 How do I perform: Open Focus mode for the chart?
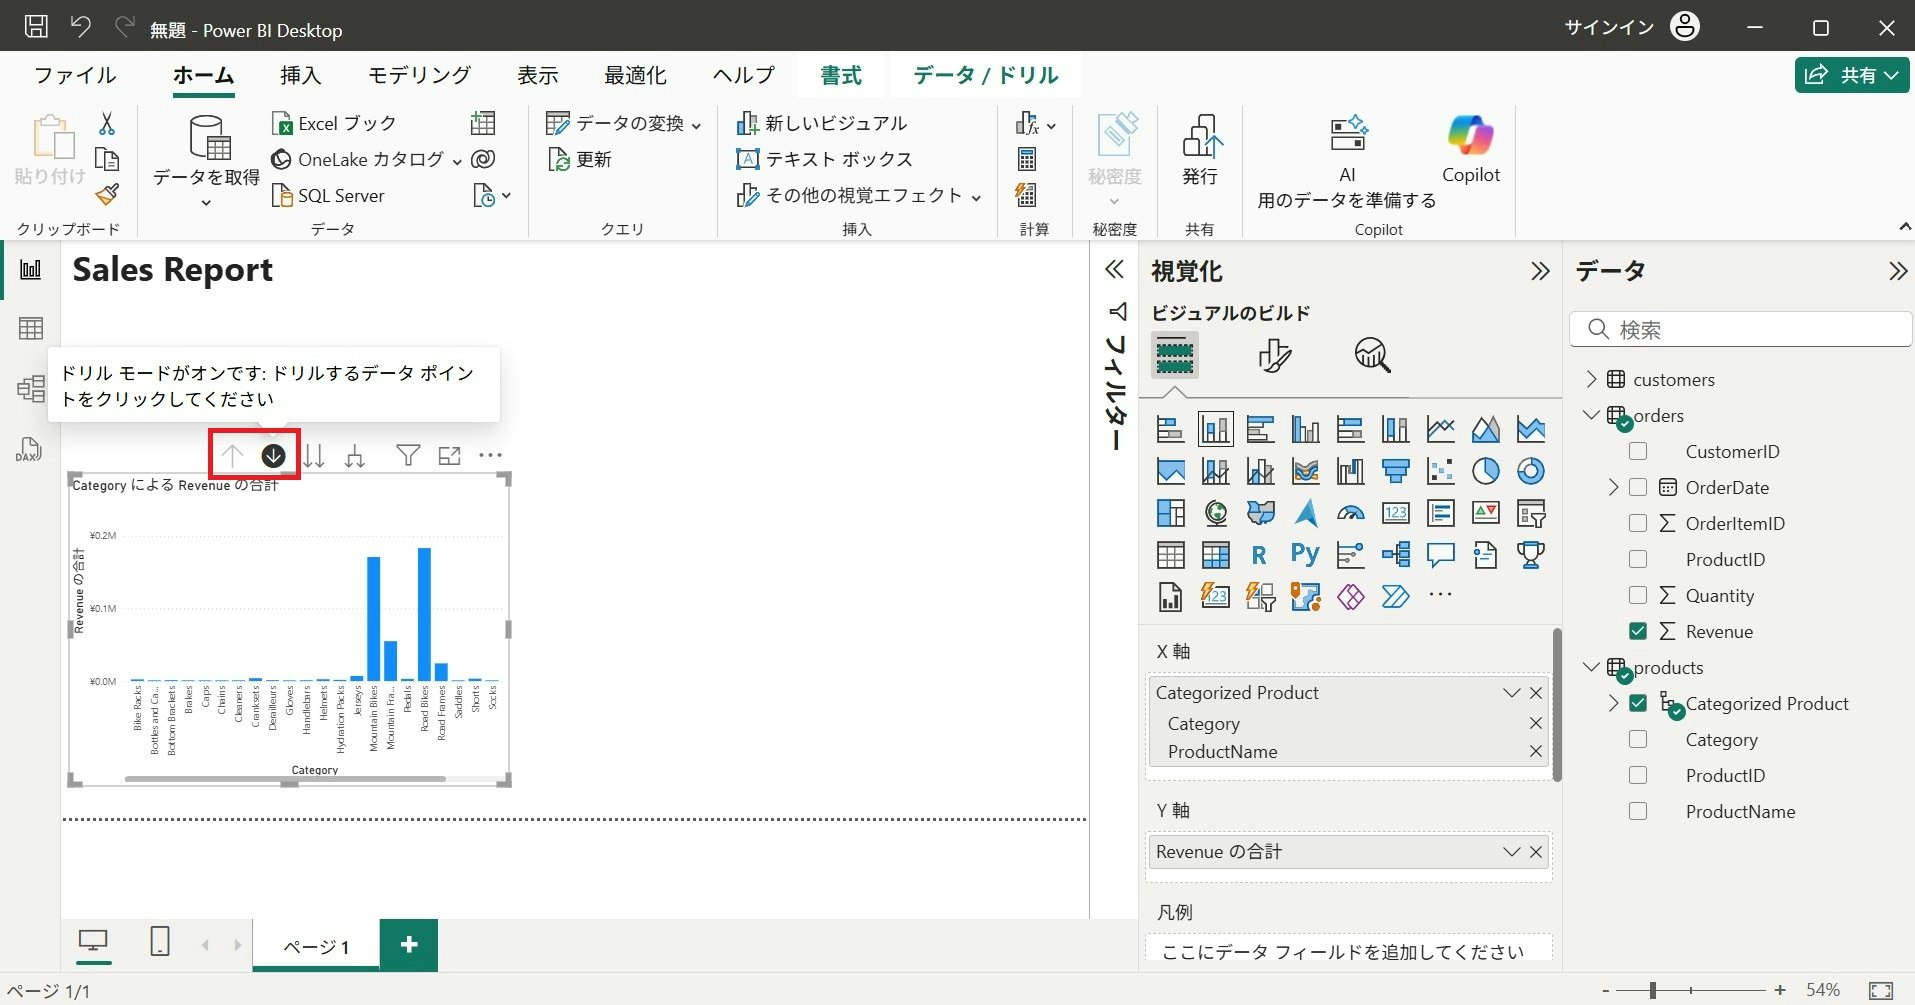point(450,456)
